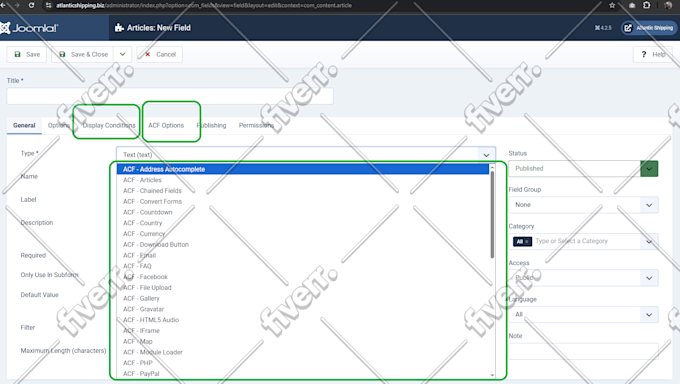This screenshot has height=384, width=680.
Task: Click the type list scroll down arrow
Action: click(492, 375)
